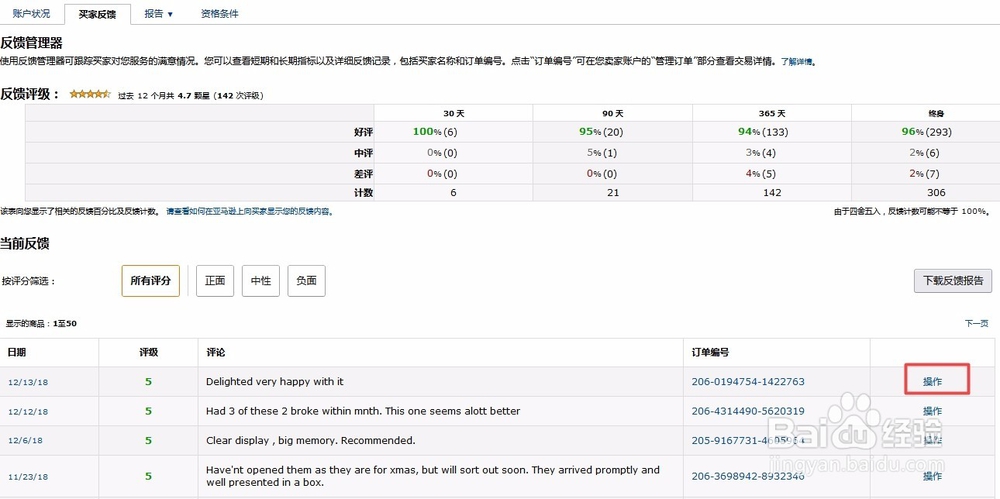Click the comment starting 'Had 3 of these'
The height and width of the screenshot is (499, 1000).
[363, 411]
